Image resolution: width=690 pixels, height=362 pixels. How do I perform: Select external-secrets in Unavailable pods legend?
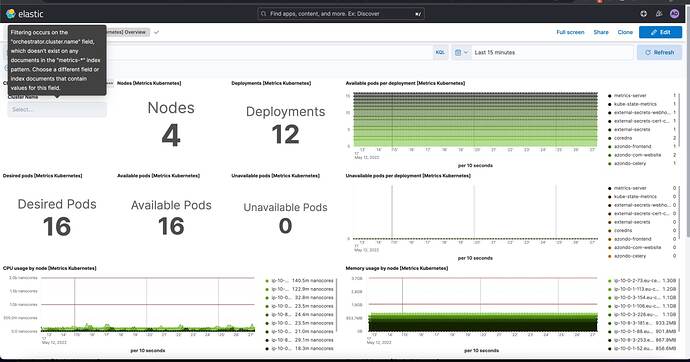pyautogui.click(x=632, y=222)
